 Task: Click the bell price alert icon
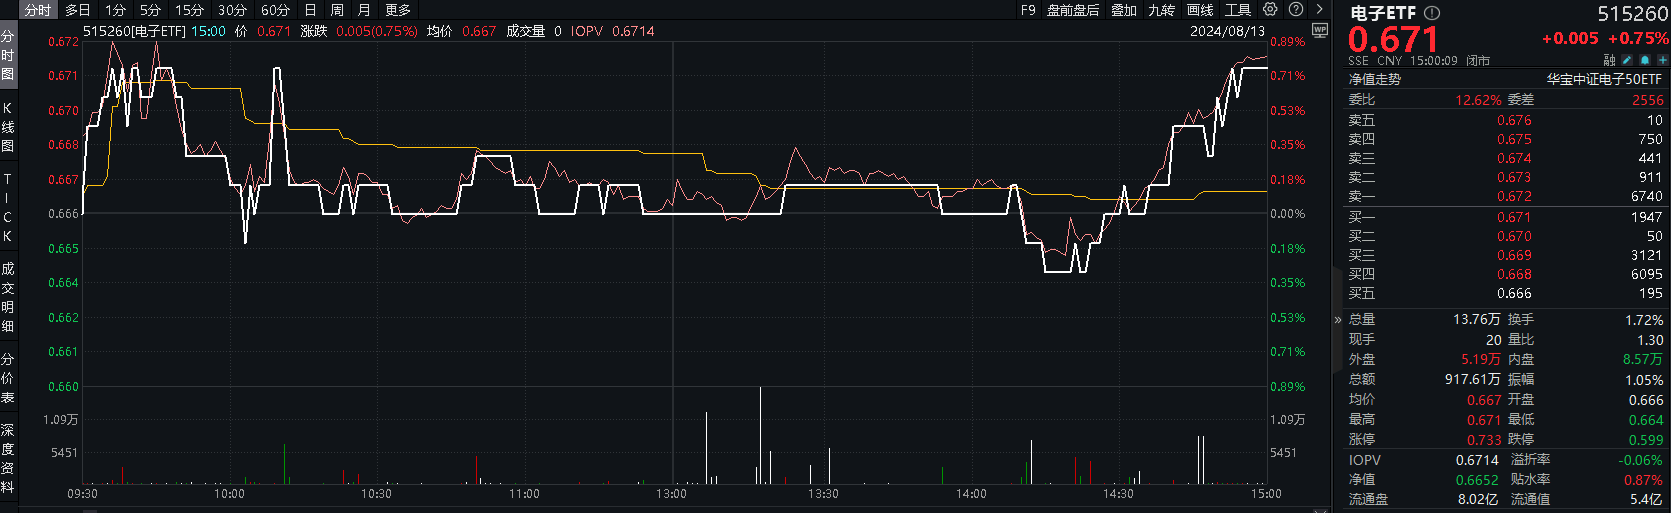pos(1644,61)
